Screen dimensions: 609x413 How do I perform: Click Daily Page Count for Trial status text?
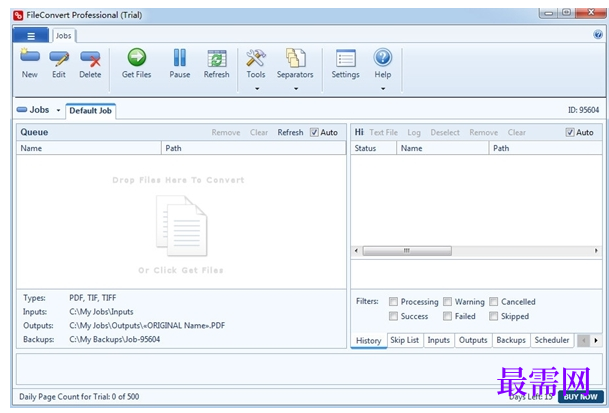79,397
